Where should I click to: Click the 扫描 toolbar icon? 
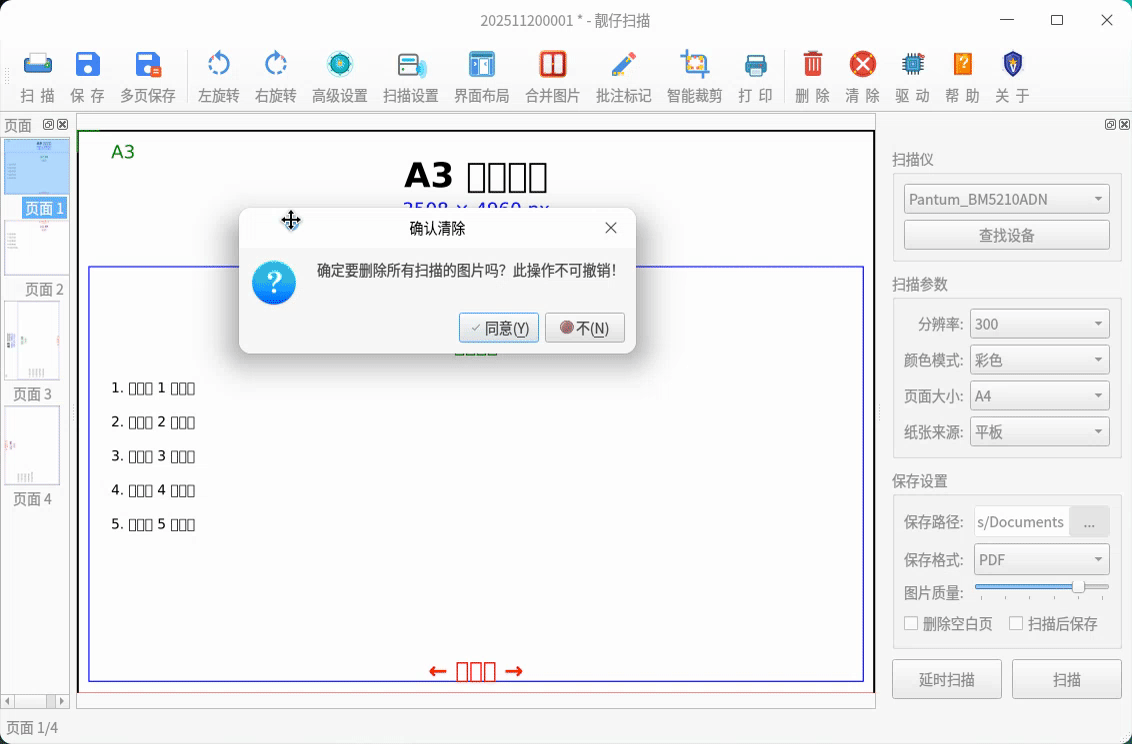[38, 76]
